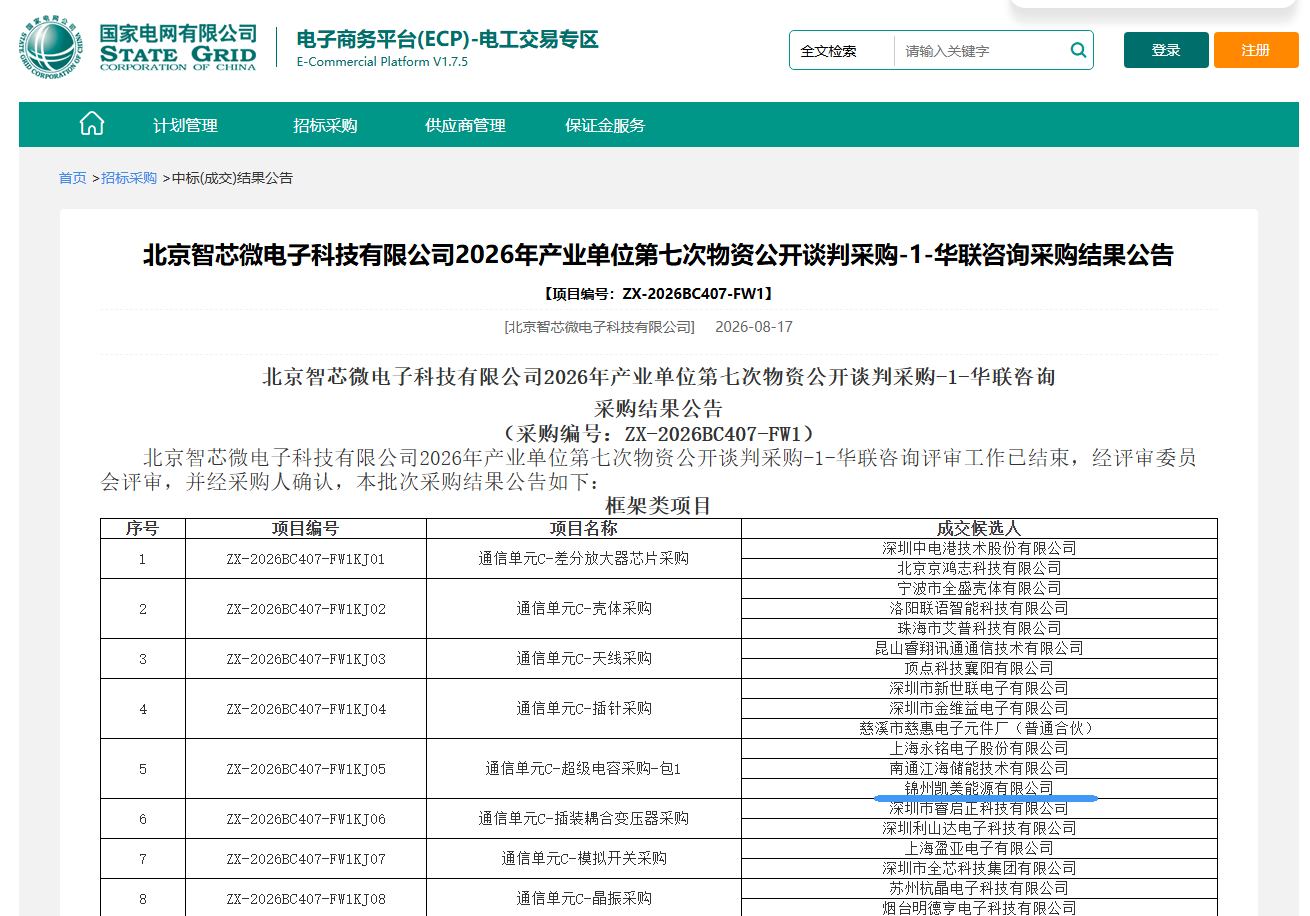Click candidate 北京京鸿志科技有限公司
The height and width of the screenshot is (916, 1310).
pyautogui.click(x=979, y=568)
